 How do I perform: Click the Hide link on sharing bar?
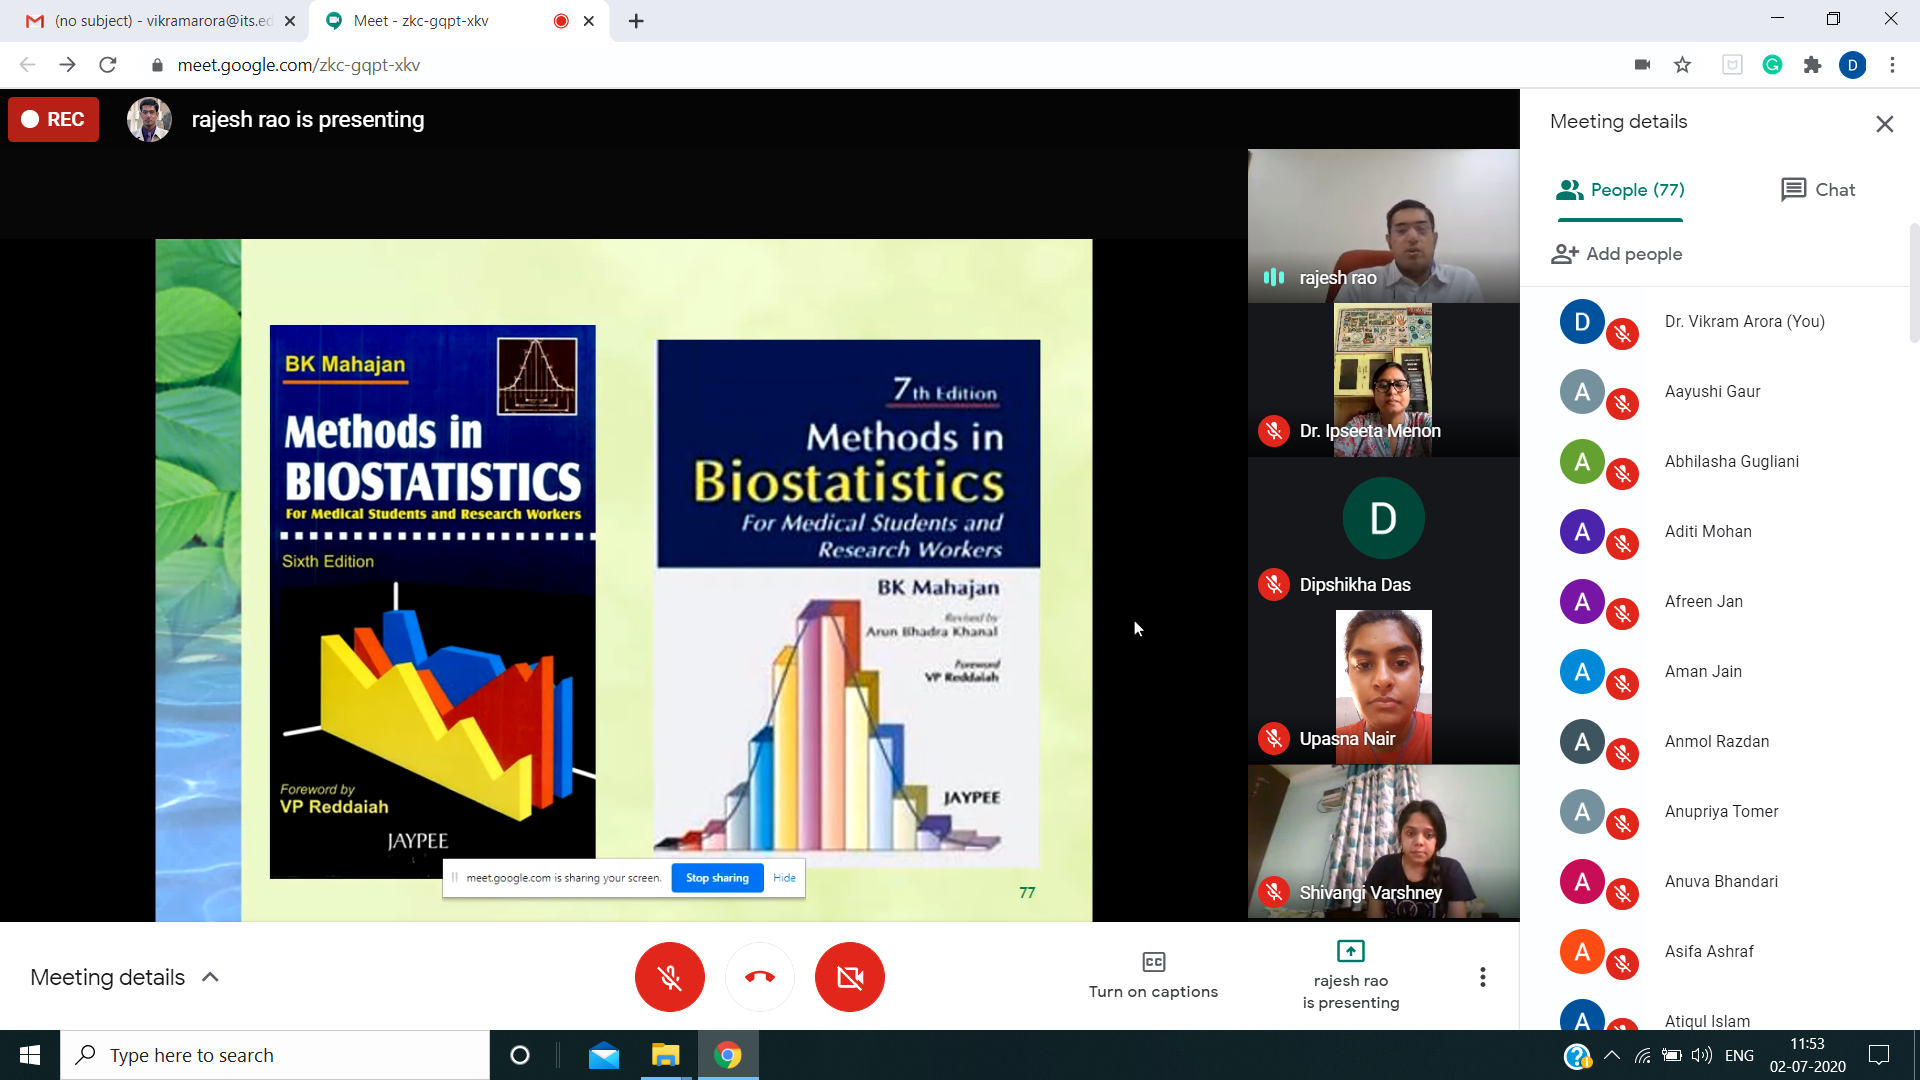click(x=784, y=878)
